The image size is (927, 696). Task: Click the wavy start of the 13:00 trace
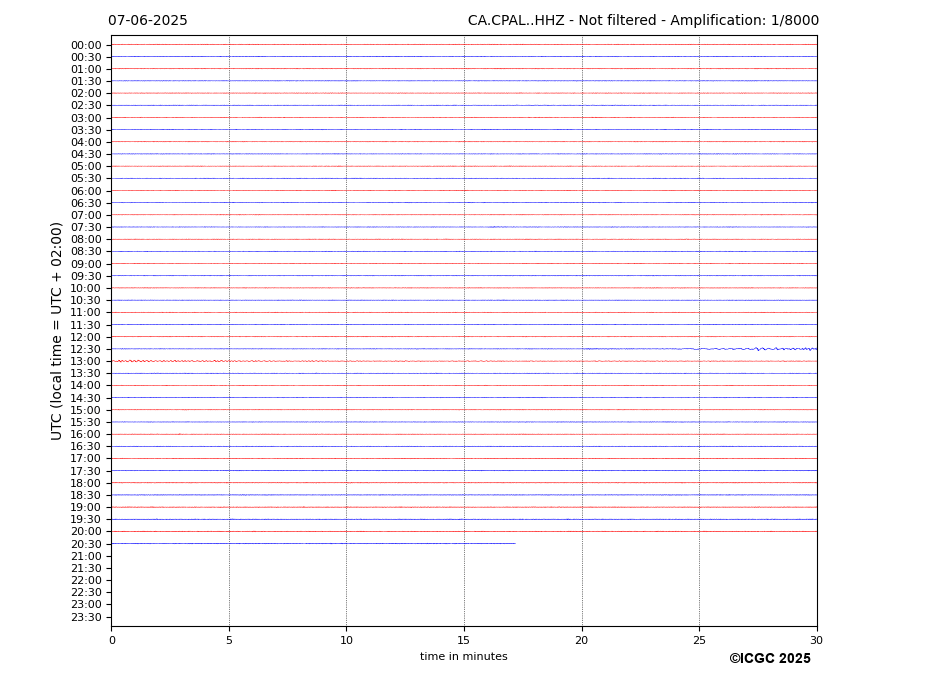(x=171, y=361)
